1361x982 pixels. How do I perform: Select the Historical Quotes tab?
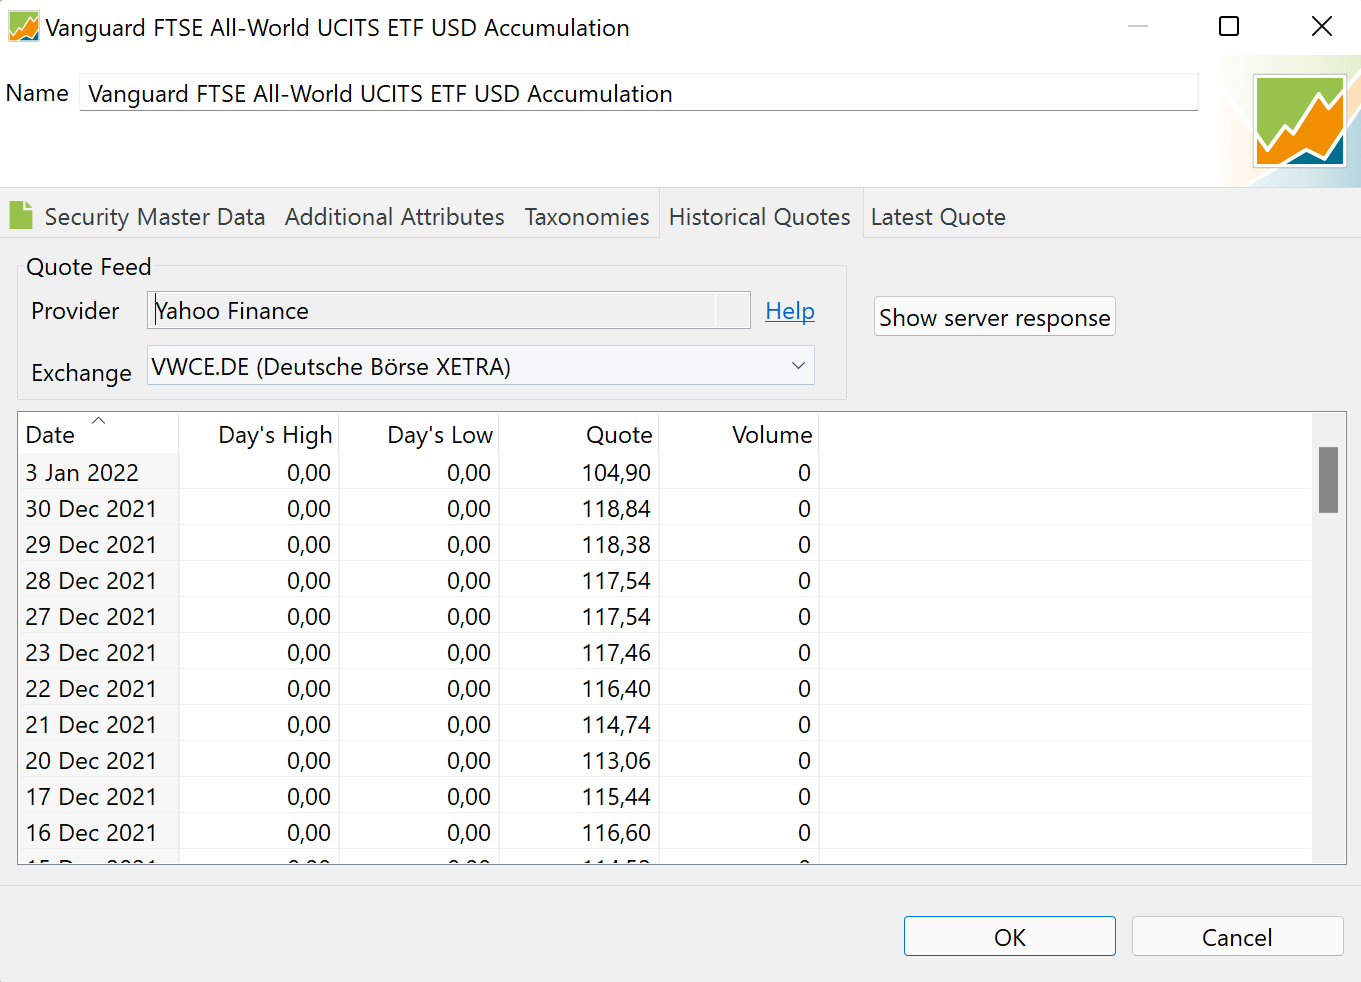(x=759, y=217)
